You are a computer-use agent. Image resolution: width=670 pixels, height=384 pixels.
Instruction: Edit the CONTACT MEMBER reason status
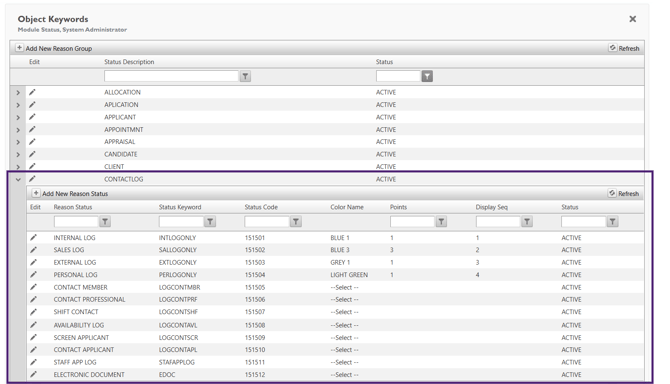pyautogui.click(x=33, y=287)
